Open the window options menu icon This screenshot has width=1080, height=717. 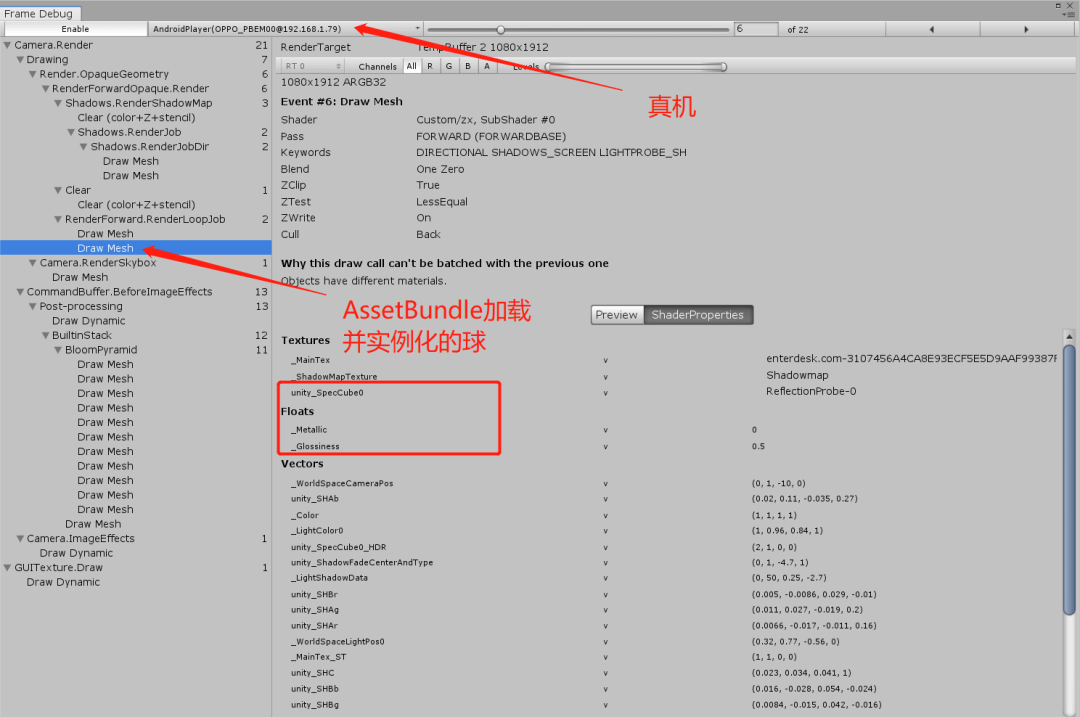[1068, 13]
